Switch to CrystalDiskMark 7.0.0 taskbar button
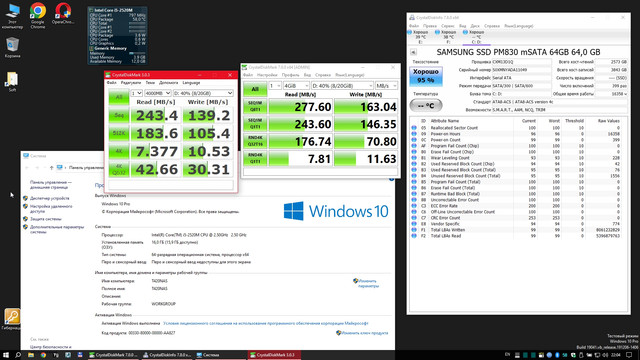The image size is (640, 360). (113, 355)
